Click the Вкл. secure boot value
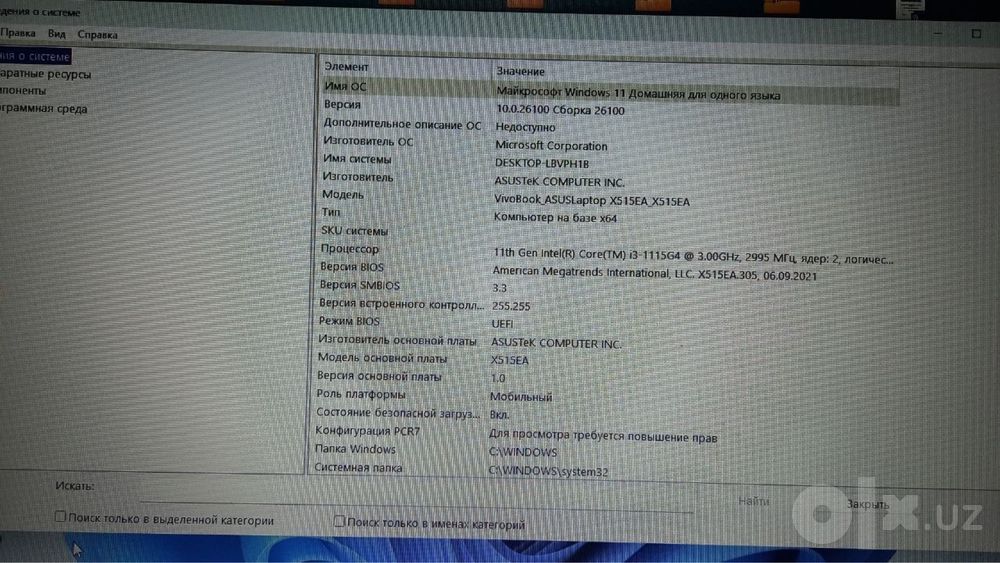The height and width of the screenshot is (563, 1000). point(499,414)
